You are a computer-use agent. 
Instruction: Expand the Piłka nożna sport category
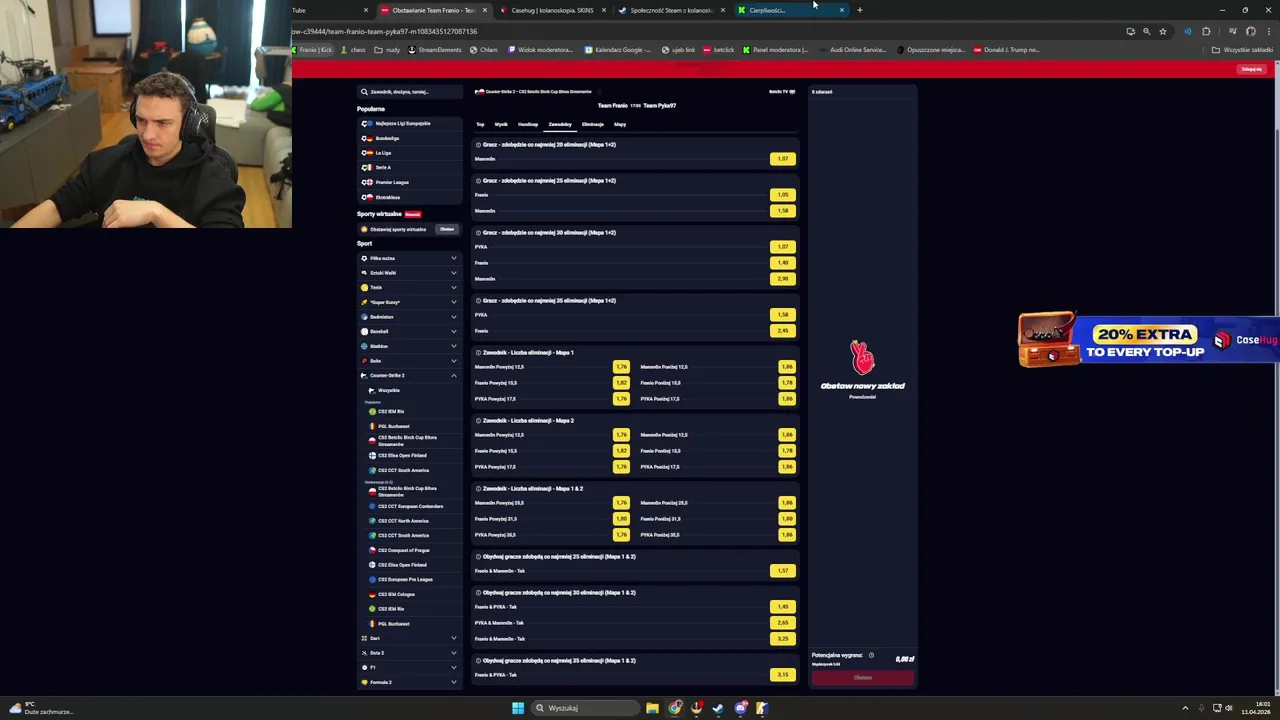point(410,258)
